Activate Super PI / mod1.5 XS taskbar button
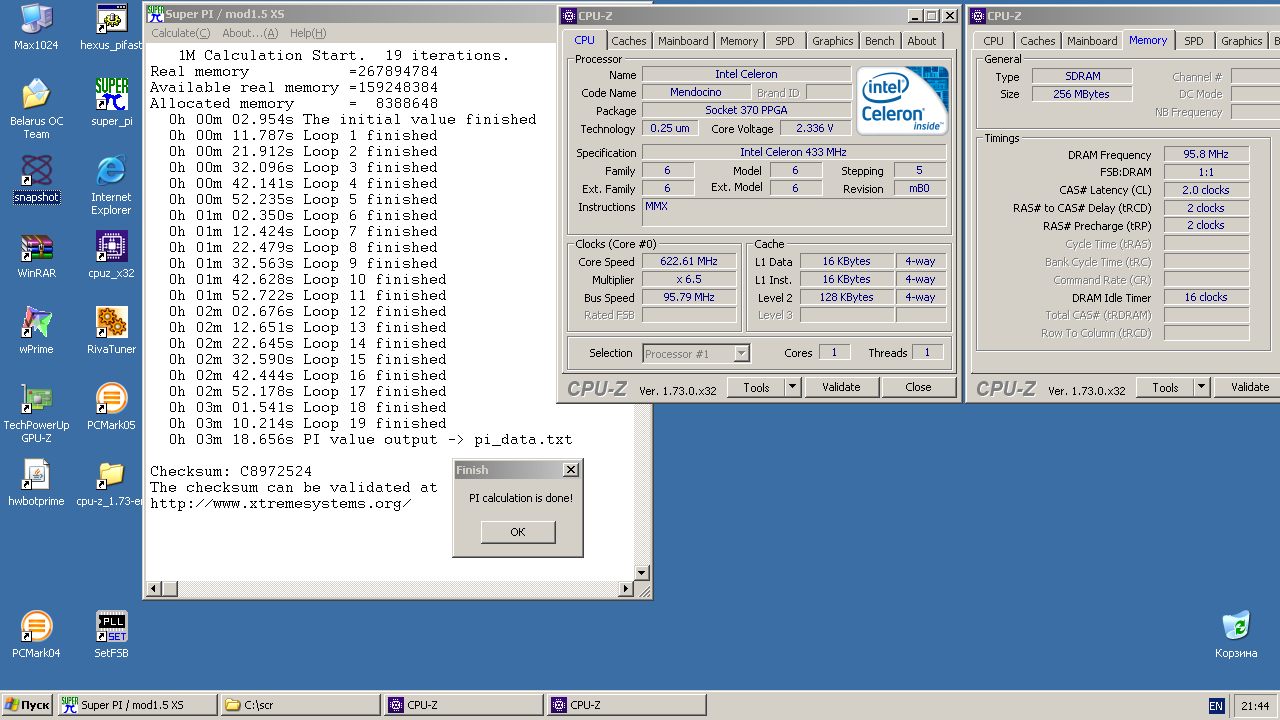 click(x=137, y=705)
